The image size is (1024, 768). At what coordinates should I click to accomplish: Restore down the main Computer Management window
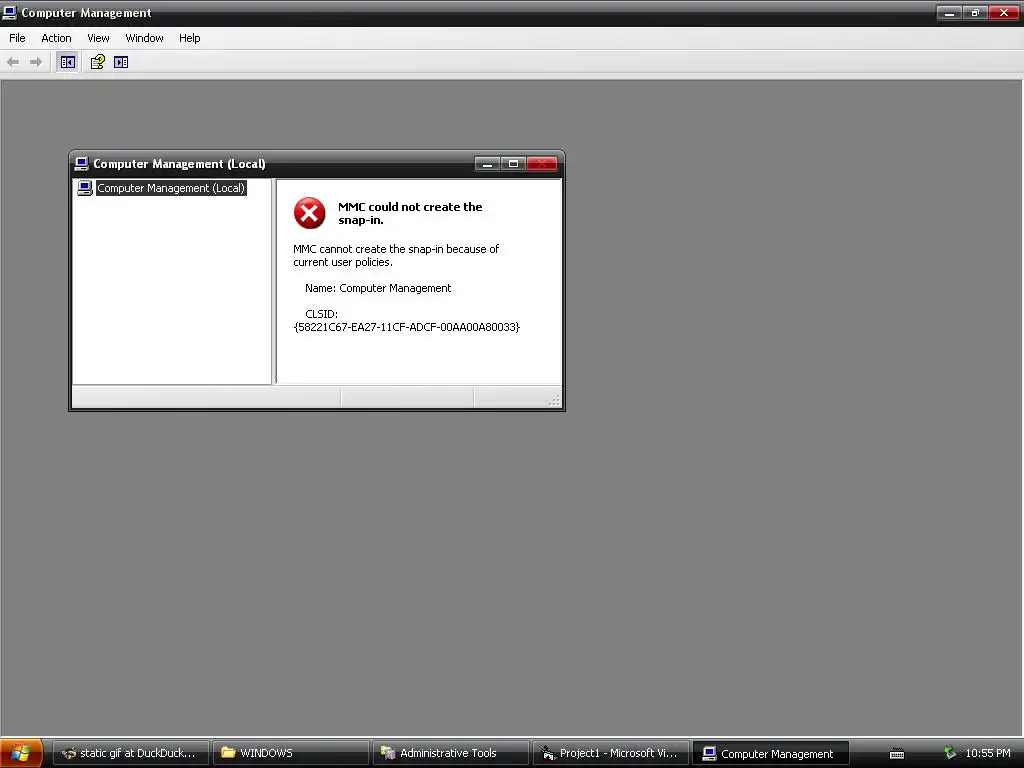[x=975, y=12]
